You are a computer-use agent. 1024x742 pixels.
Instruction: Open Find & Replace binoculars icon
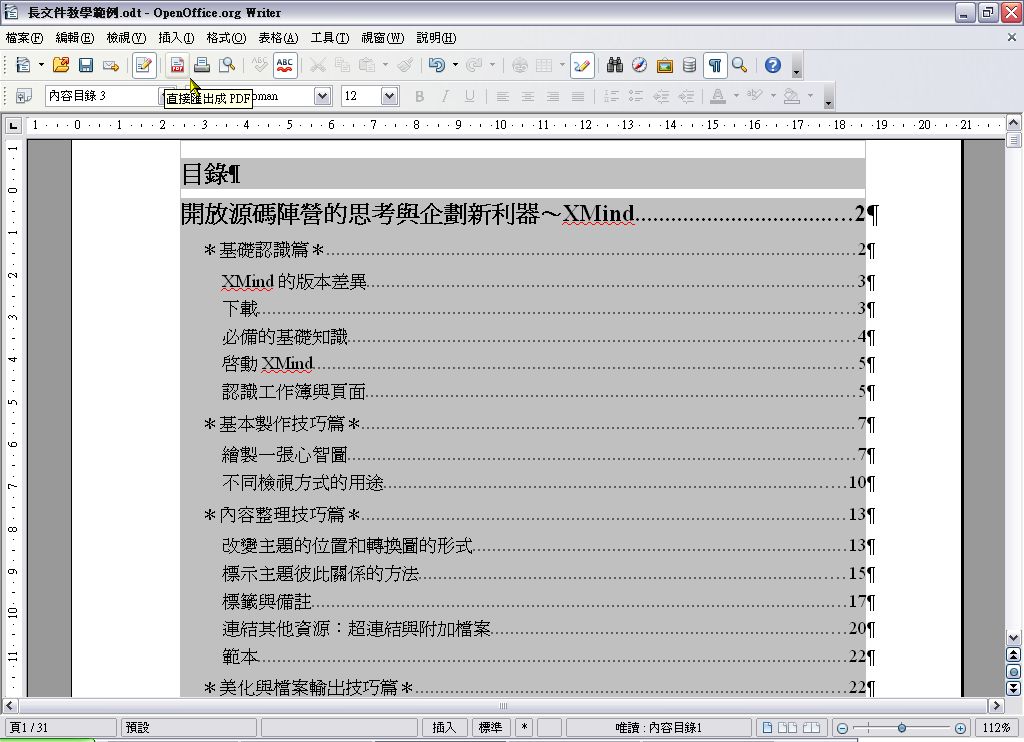[x=615, y=65]
